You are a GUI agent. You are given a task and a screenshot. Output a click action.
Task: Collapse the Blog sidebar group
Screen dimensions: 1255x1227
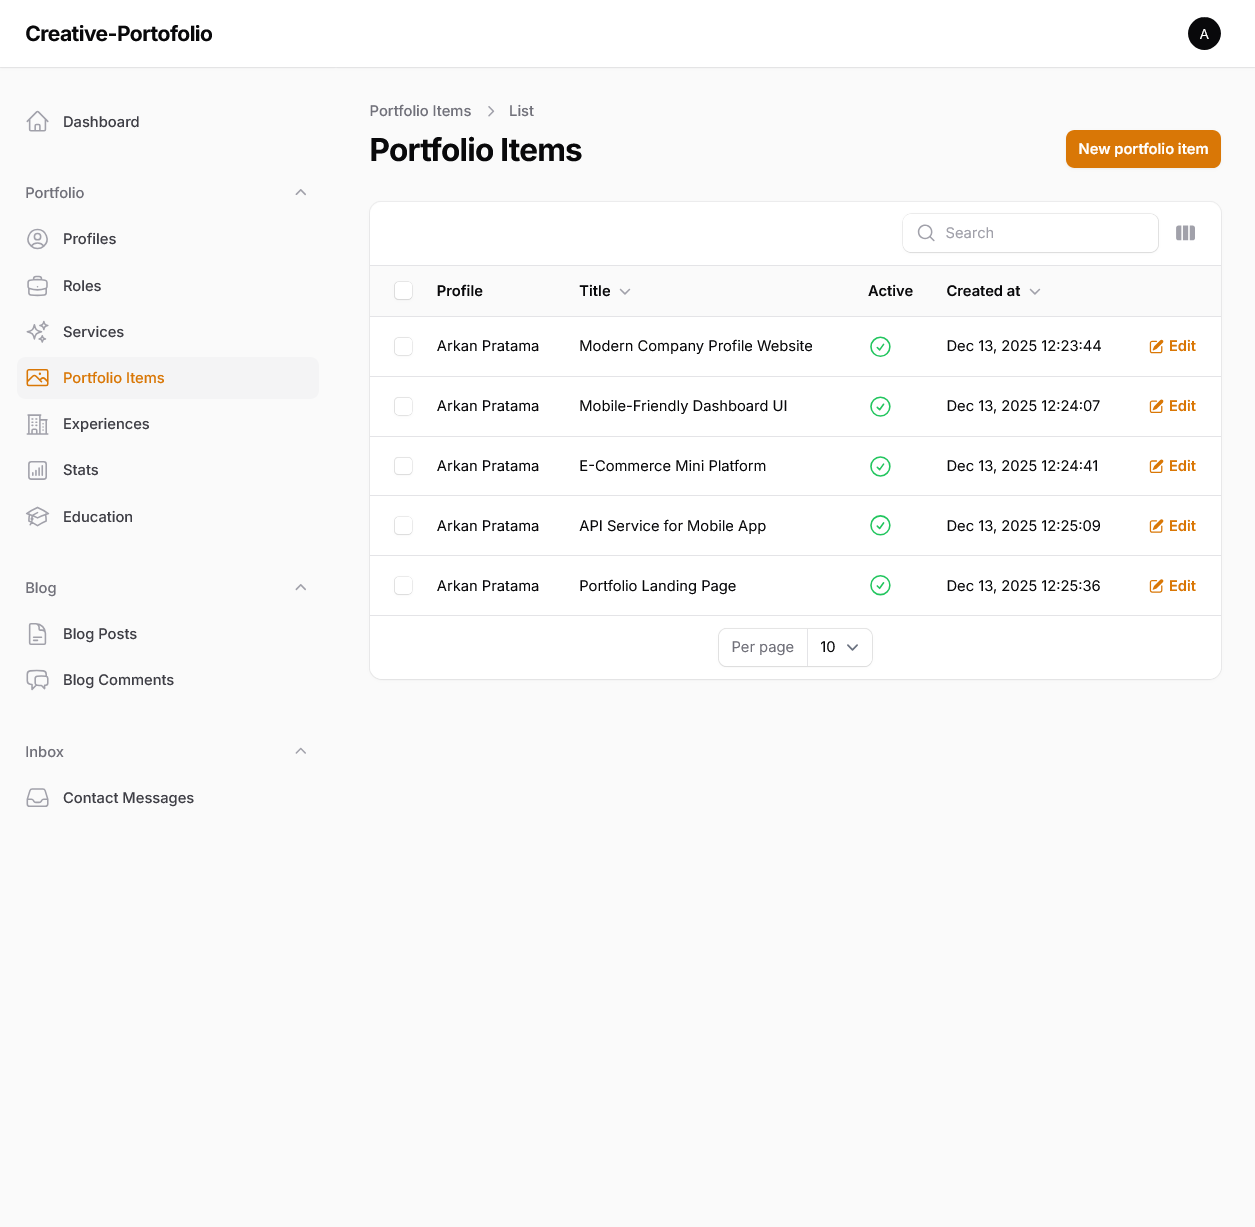coord(301,588)
